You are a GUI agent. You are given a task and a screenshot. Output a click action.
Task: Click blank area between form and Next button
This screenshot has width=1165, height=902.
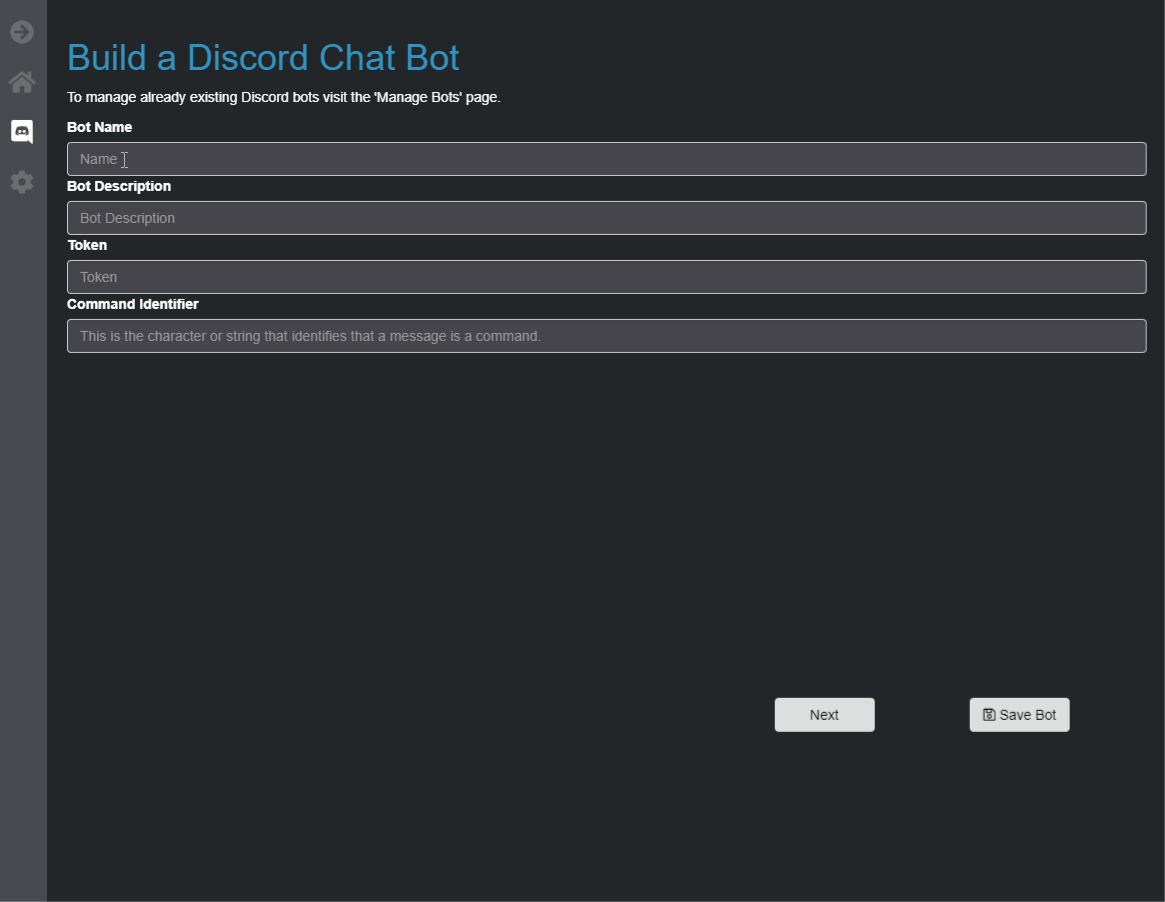pos(594,520)
